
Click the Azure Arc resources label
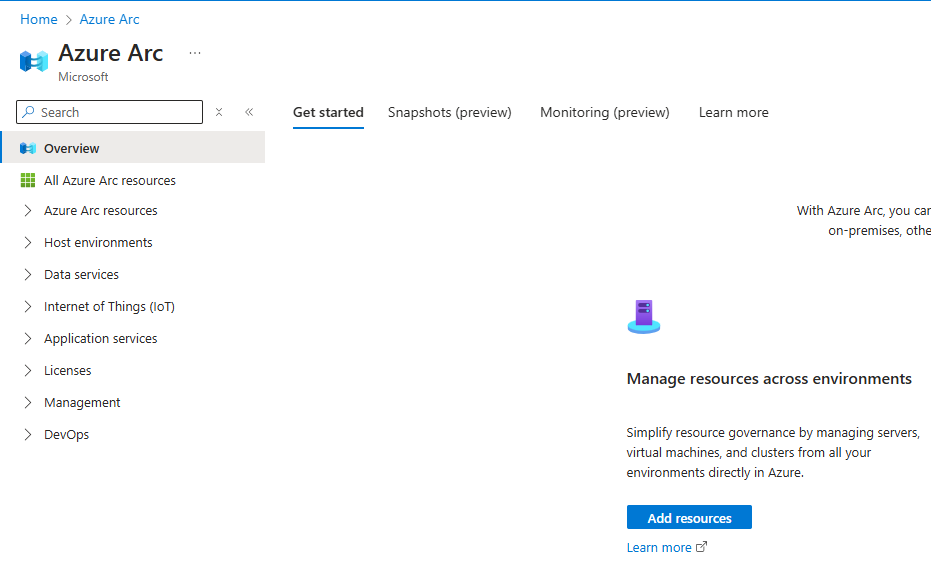(x=100, y=211)
